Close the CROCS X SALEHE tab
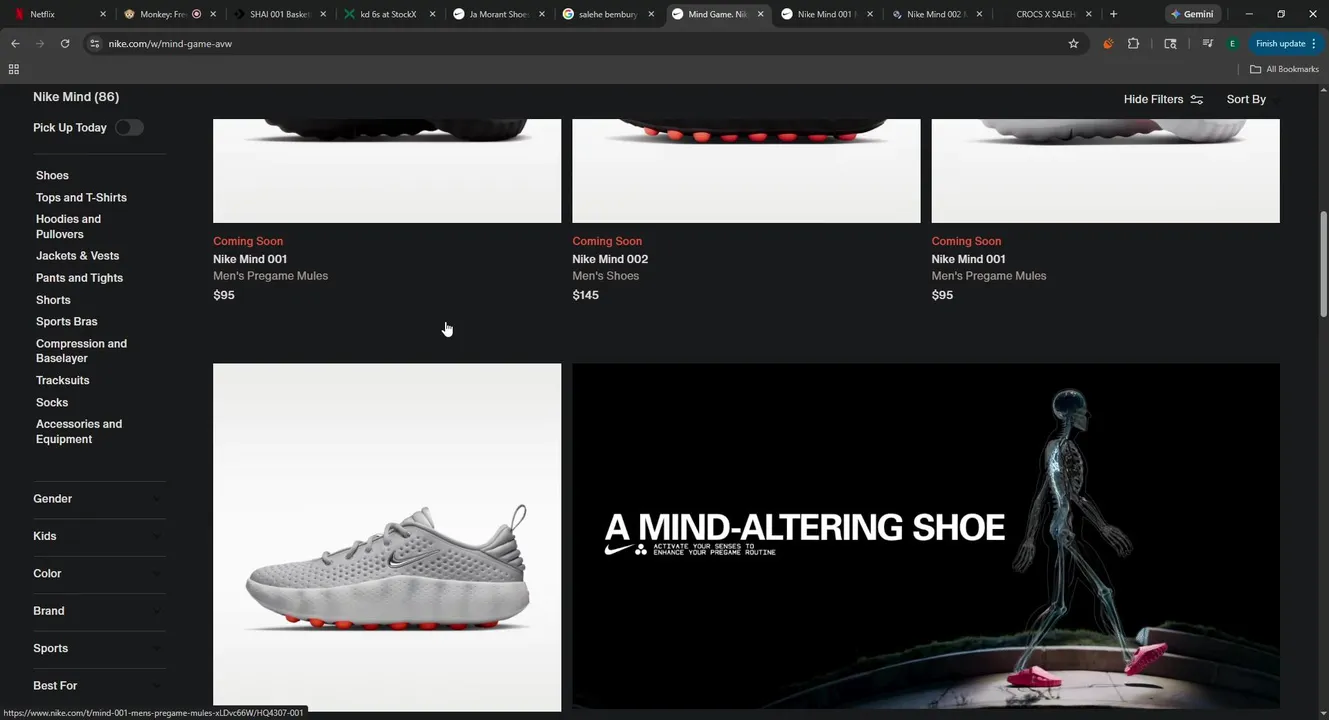This screenshot has width=1329, height=720. 1089,14
